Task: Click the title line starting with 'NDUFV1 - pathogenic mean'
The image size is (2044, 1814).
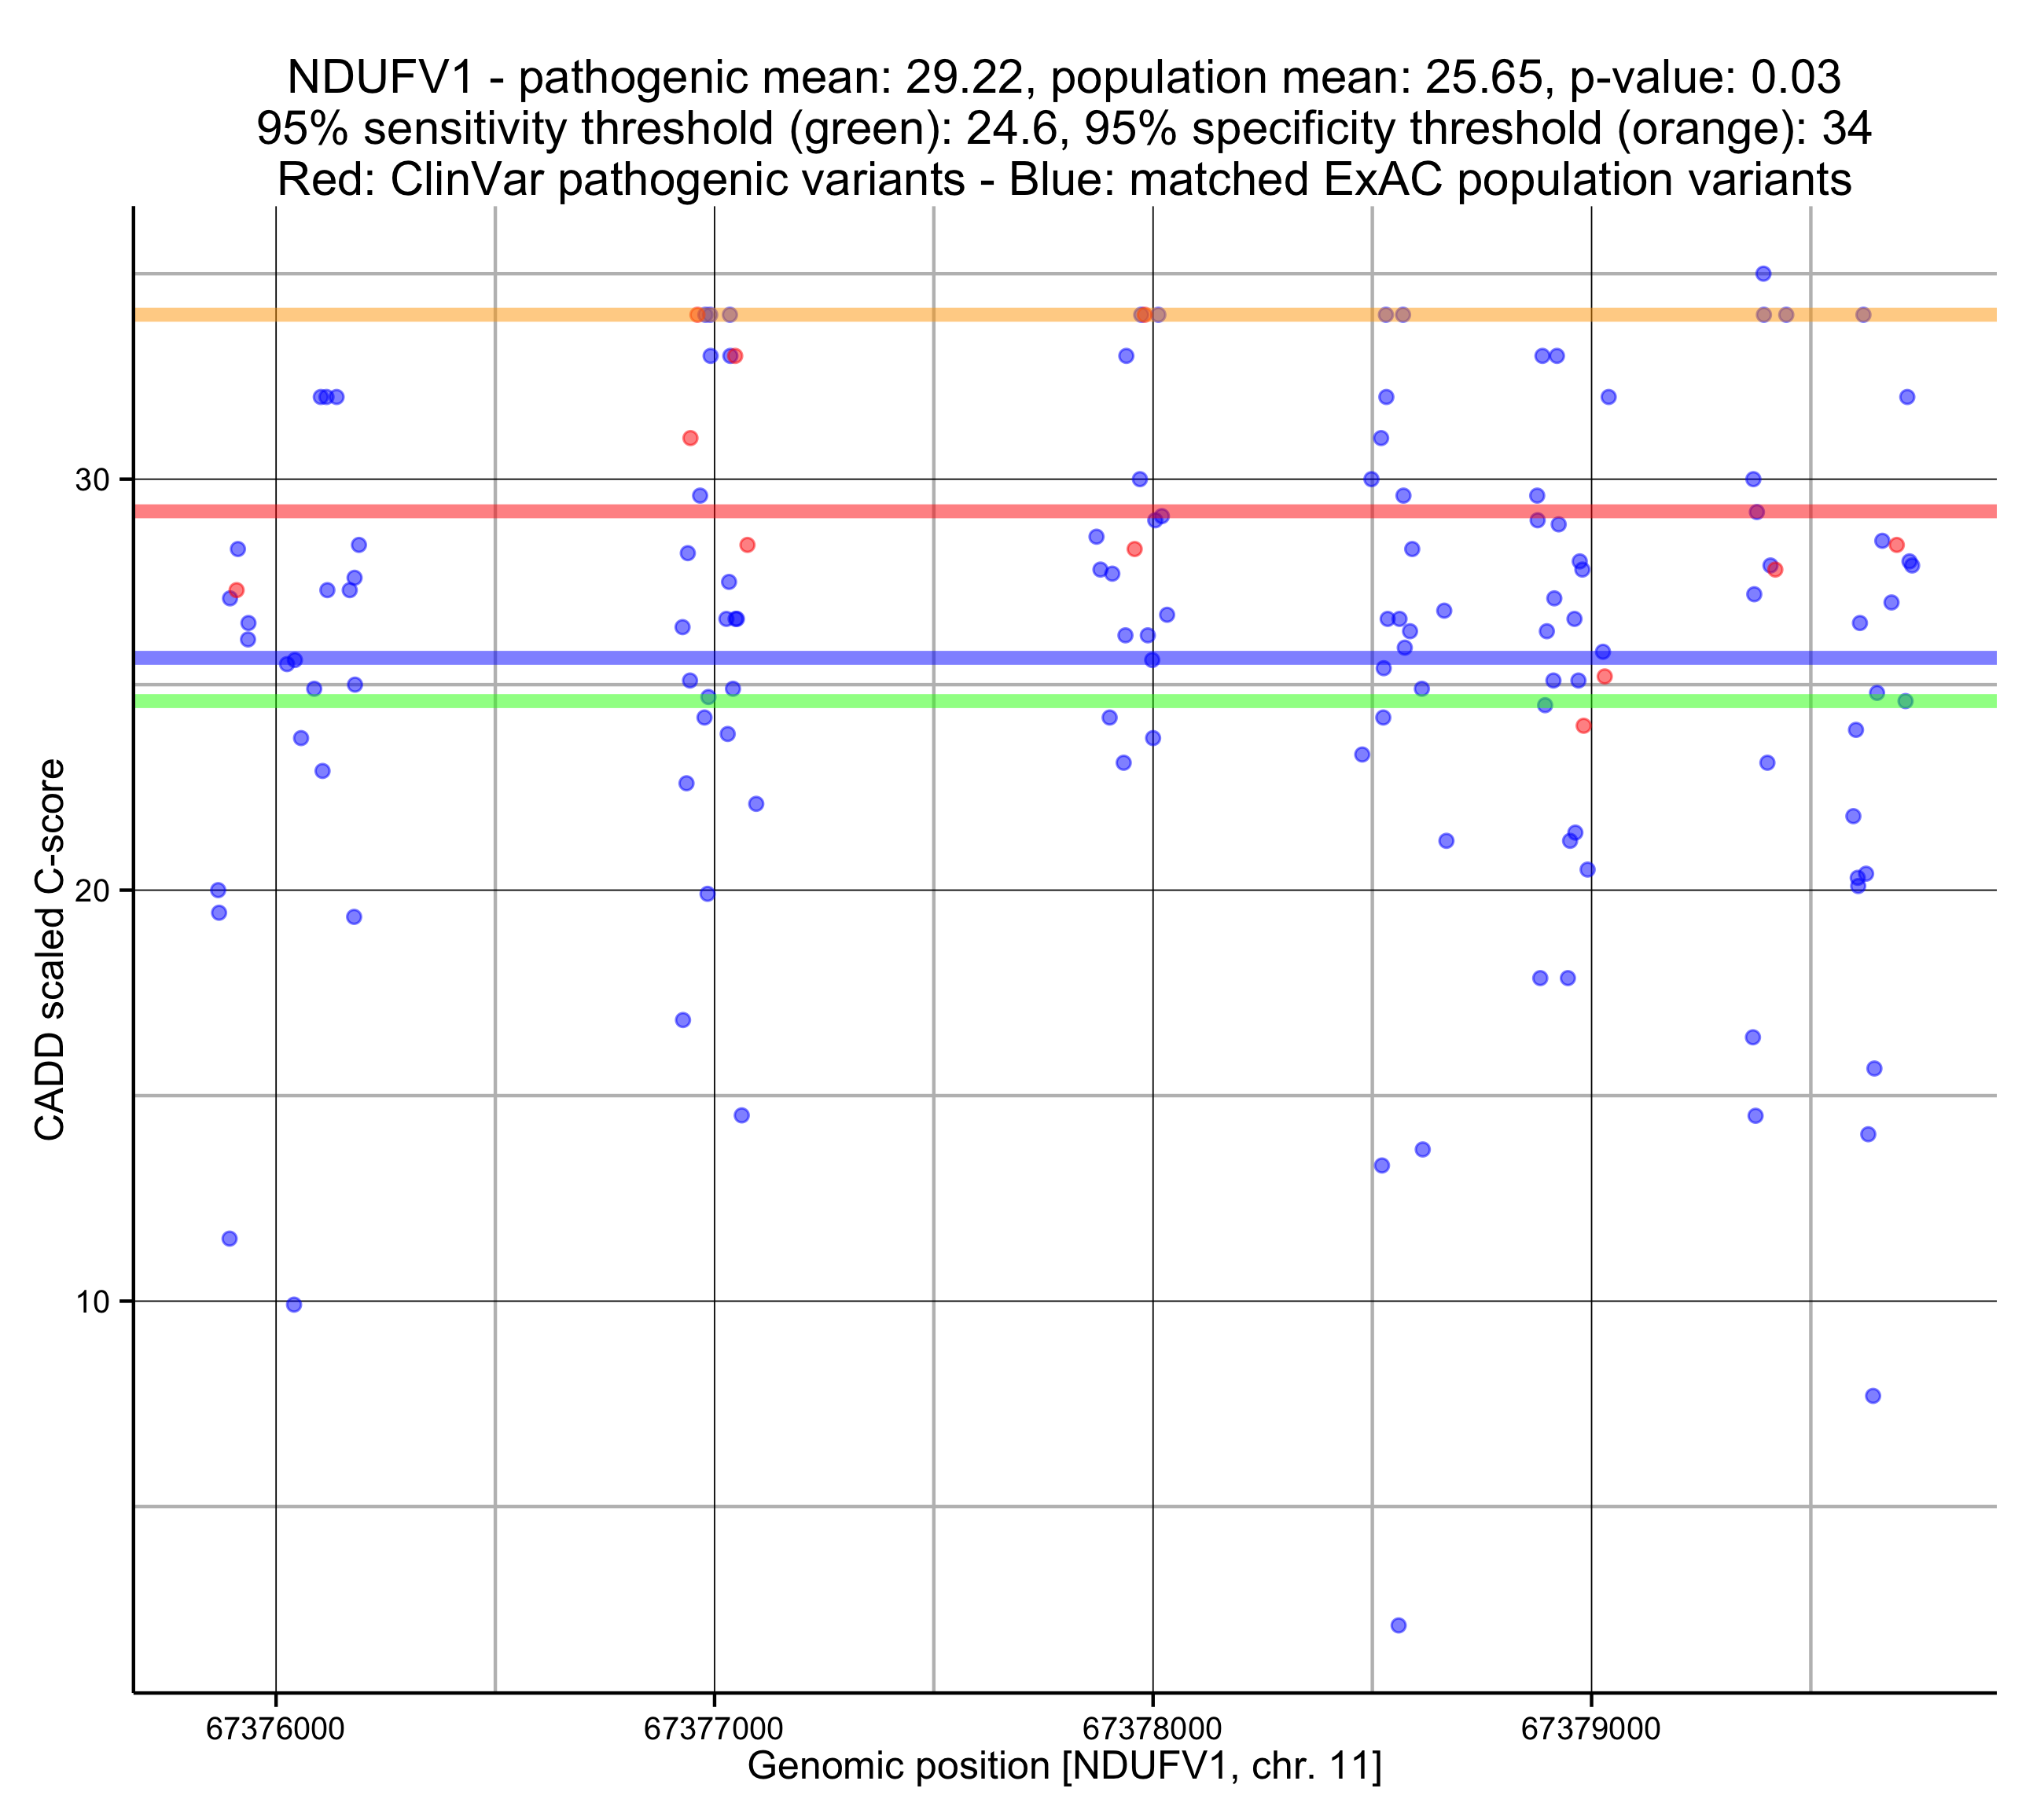Action: pyautogui.click(x=1064, y=77)
